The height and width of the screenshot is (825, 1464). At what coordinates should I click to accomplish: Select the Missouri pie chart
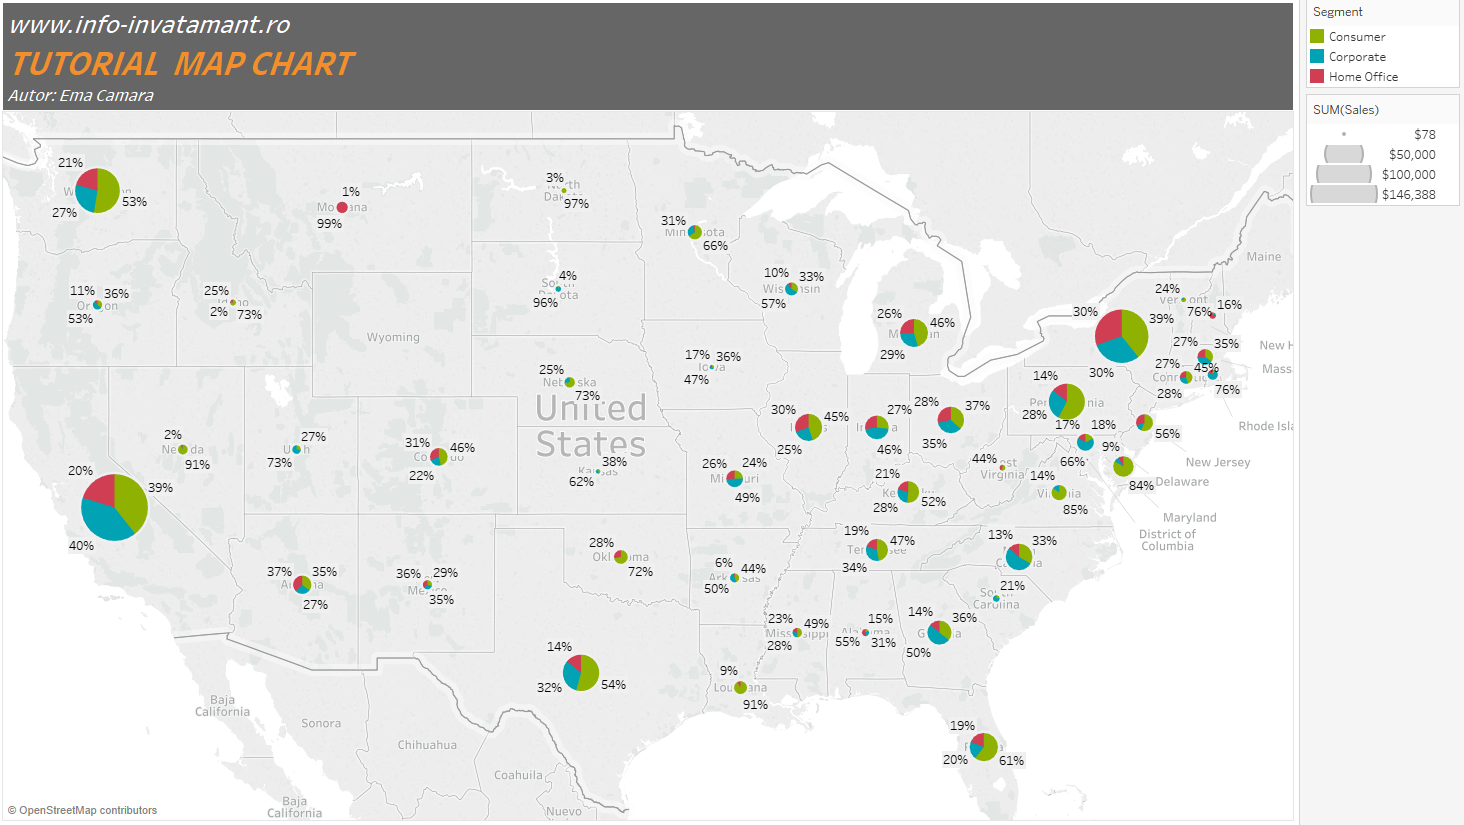pos(735,479)
